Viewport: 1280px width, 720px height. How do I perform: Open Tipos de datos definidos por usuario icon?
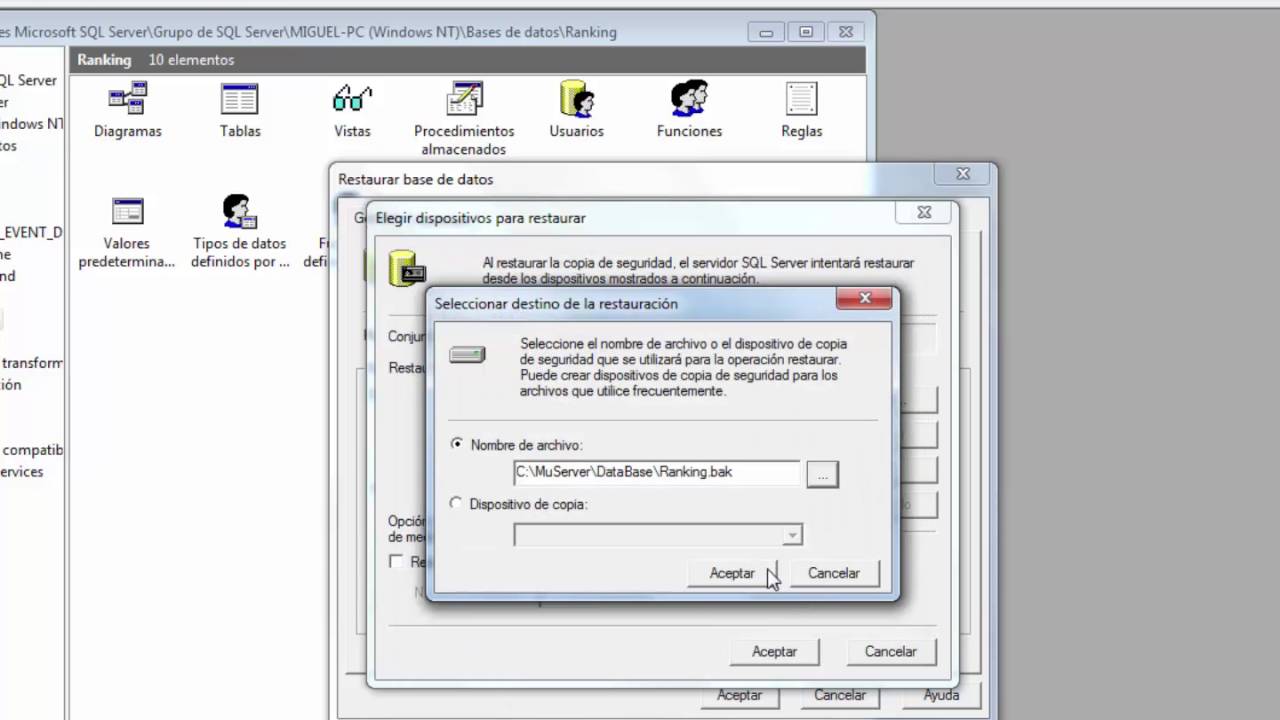[x=240, y=211]
